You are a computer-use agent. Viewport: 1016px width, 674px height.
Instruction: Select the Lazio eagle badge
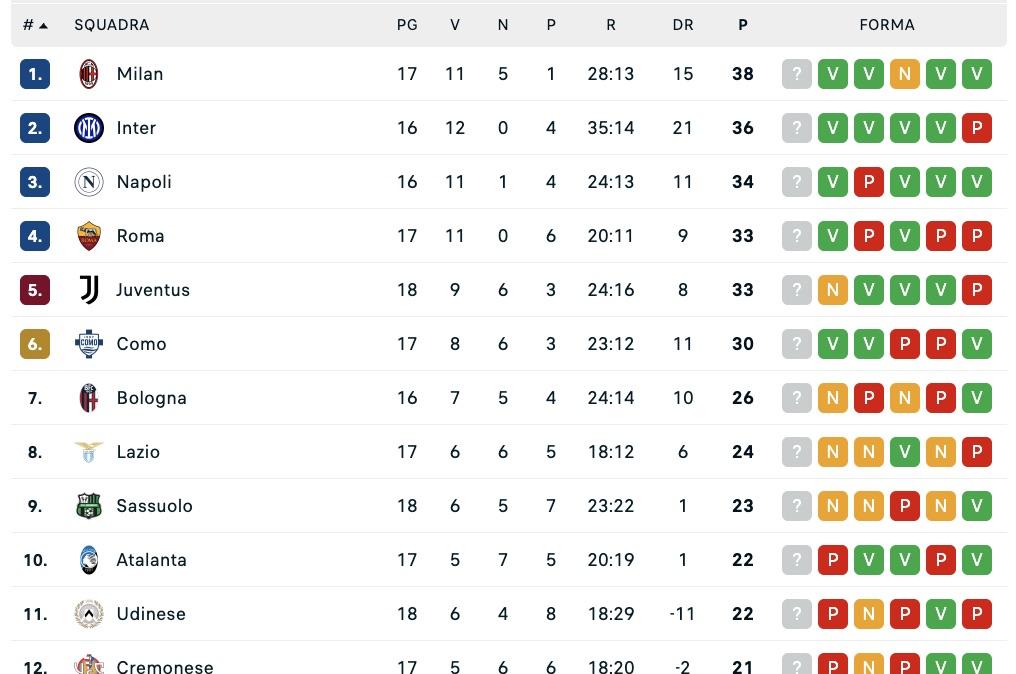(88, 451)
